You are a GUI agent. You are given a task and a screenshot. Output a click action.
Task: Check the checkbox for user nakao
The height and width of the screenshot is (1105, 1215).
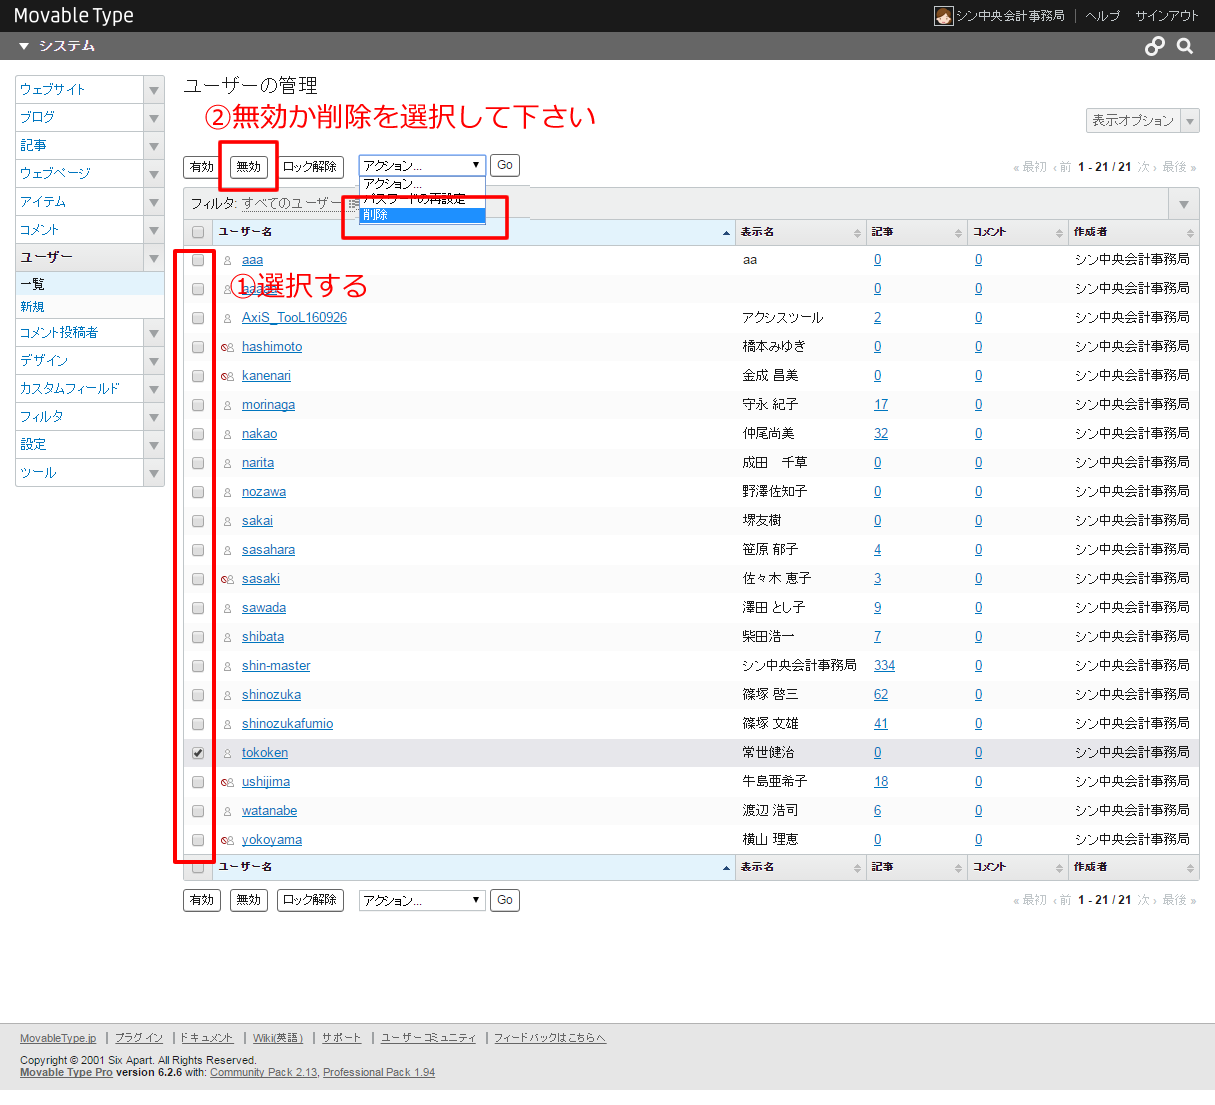point(198,434)
